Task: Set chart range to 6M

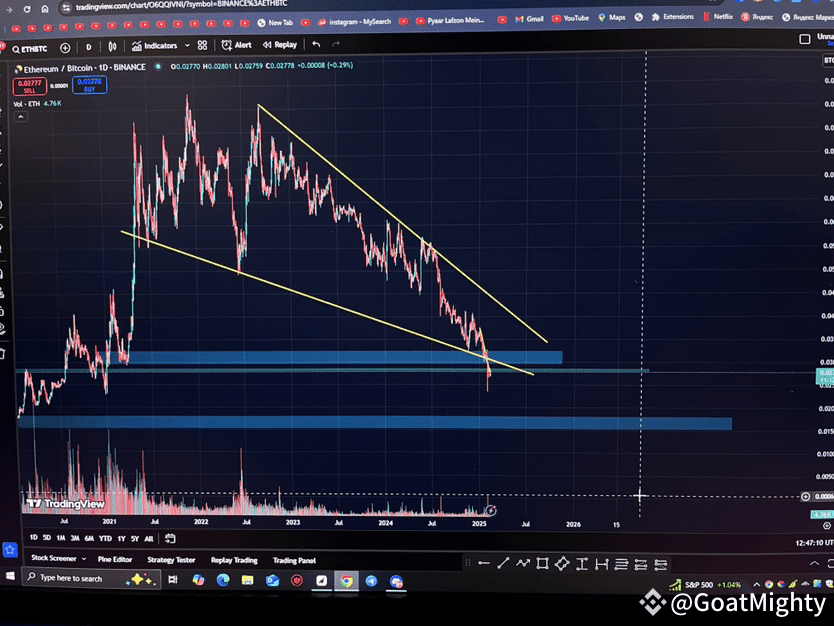Action: click(x=89, y=538)
